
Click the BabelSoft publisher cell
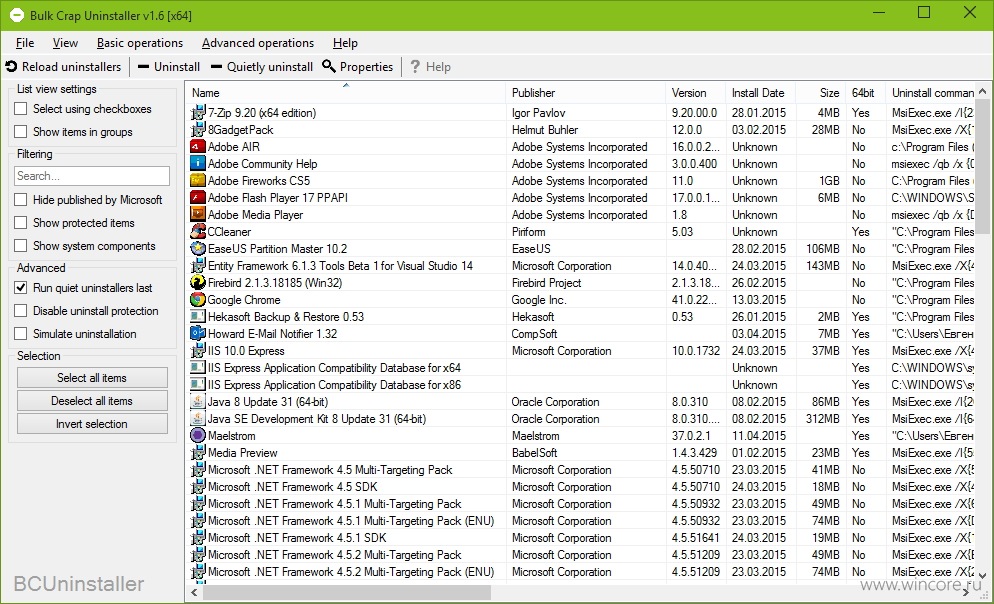pyautogui.click(x=534, y=453)
